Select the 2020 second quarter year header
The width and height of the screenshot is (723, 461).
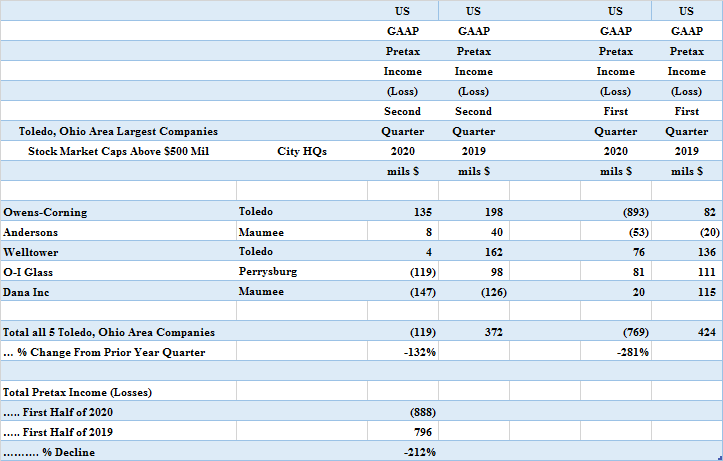pos(403,151)
